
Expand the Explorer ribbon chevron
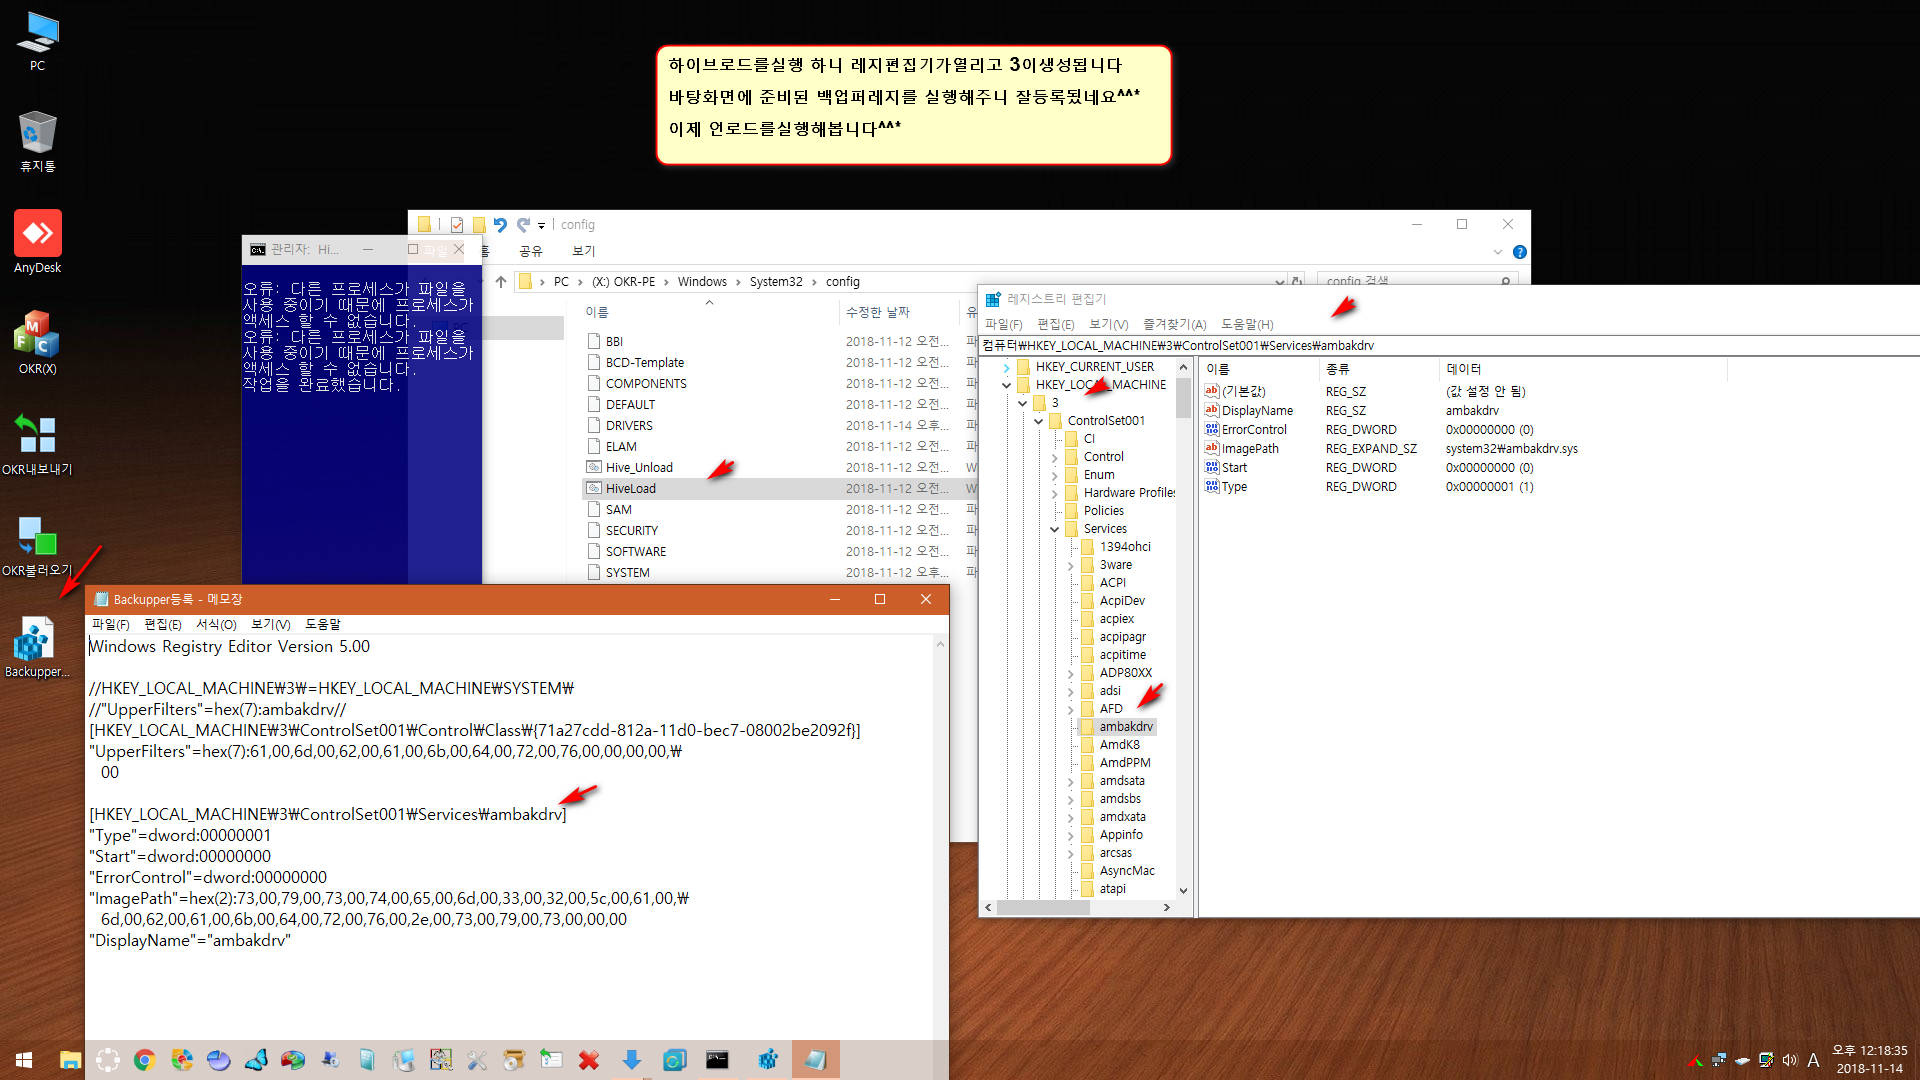pos(1497,252)
